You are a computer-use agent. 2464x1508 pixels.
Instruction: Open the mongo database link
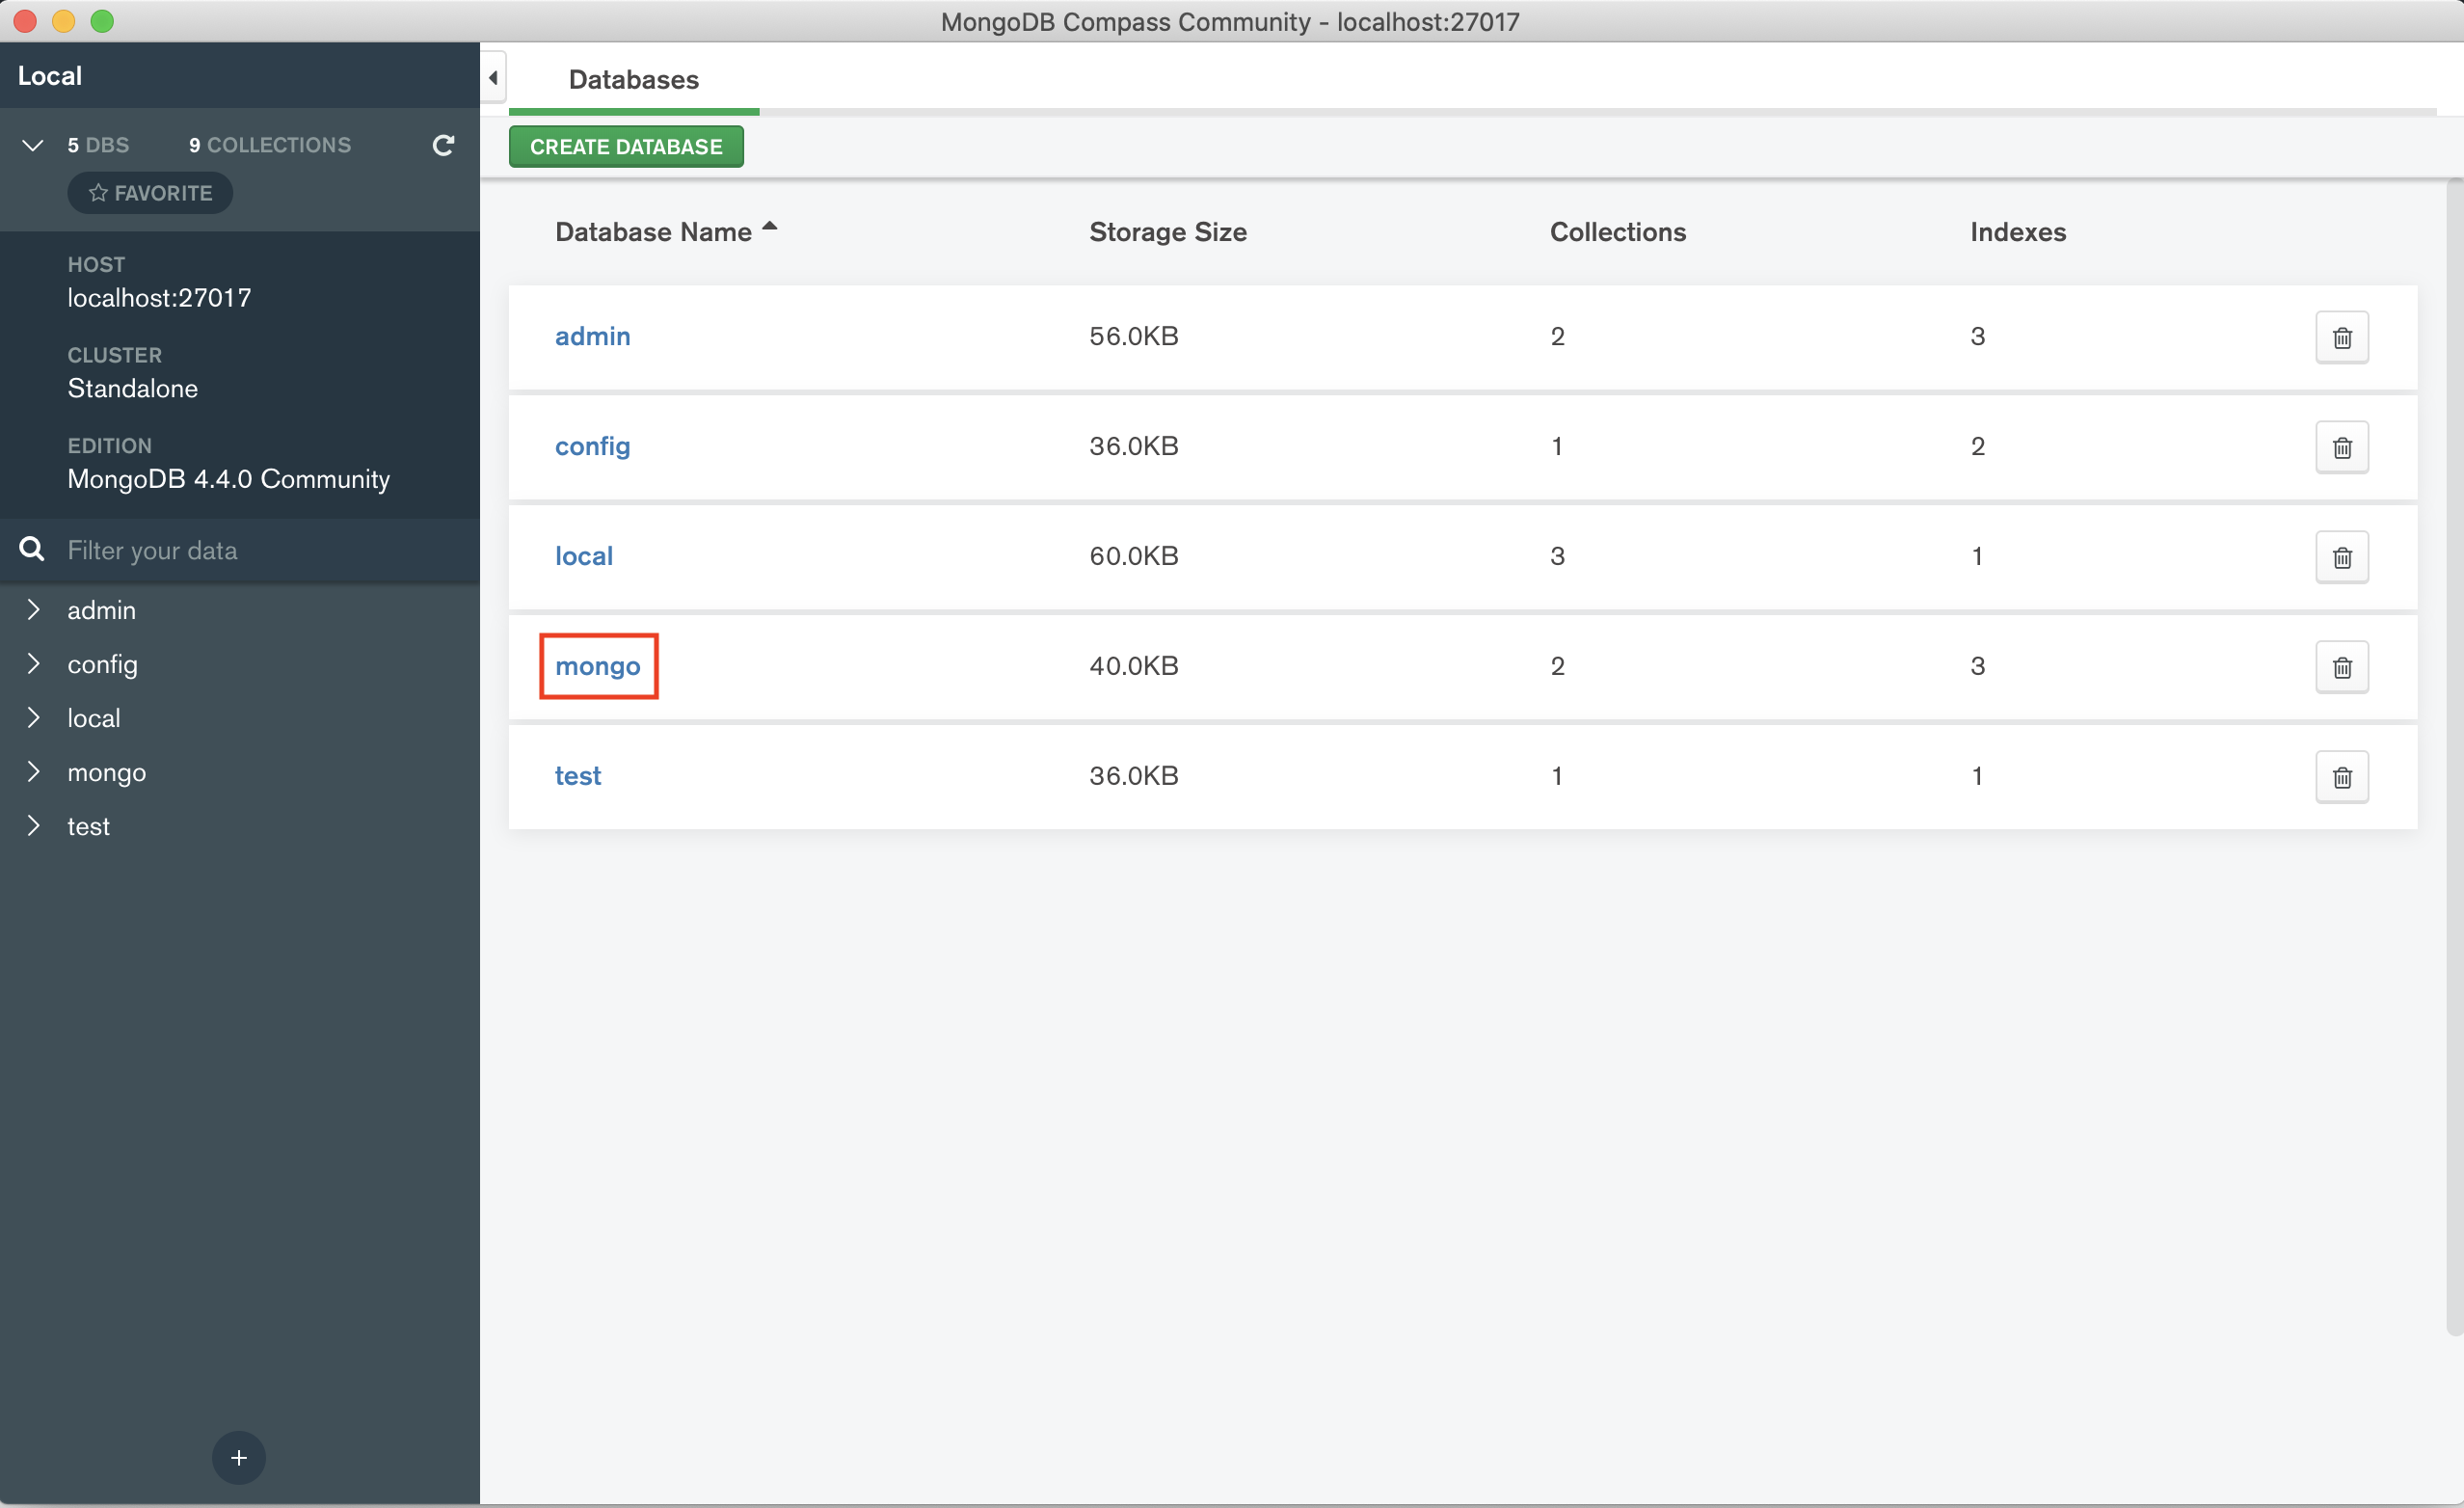point(597,666)
